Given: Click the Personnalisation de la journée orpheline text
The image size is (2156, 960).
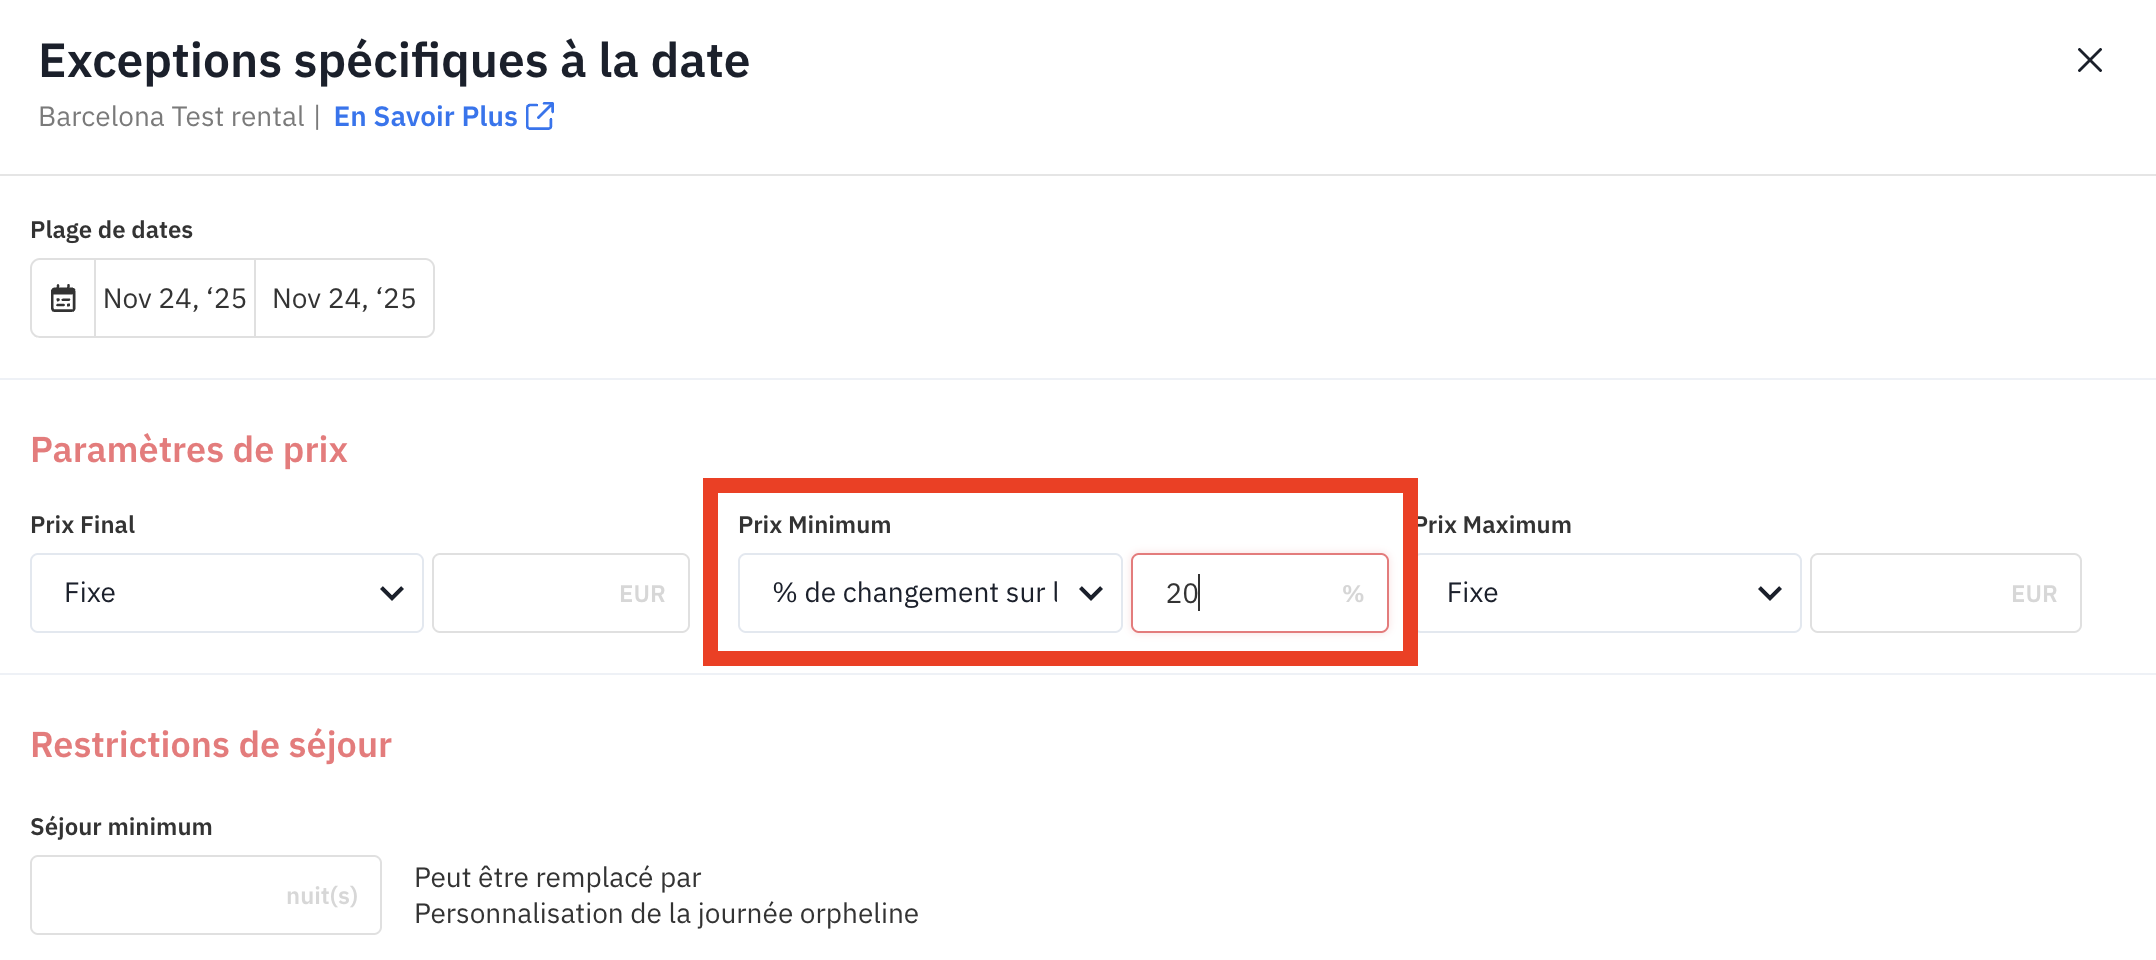Looking at the screenshot, I should [x=666, y=914].
